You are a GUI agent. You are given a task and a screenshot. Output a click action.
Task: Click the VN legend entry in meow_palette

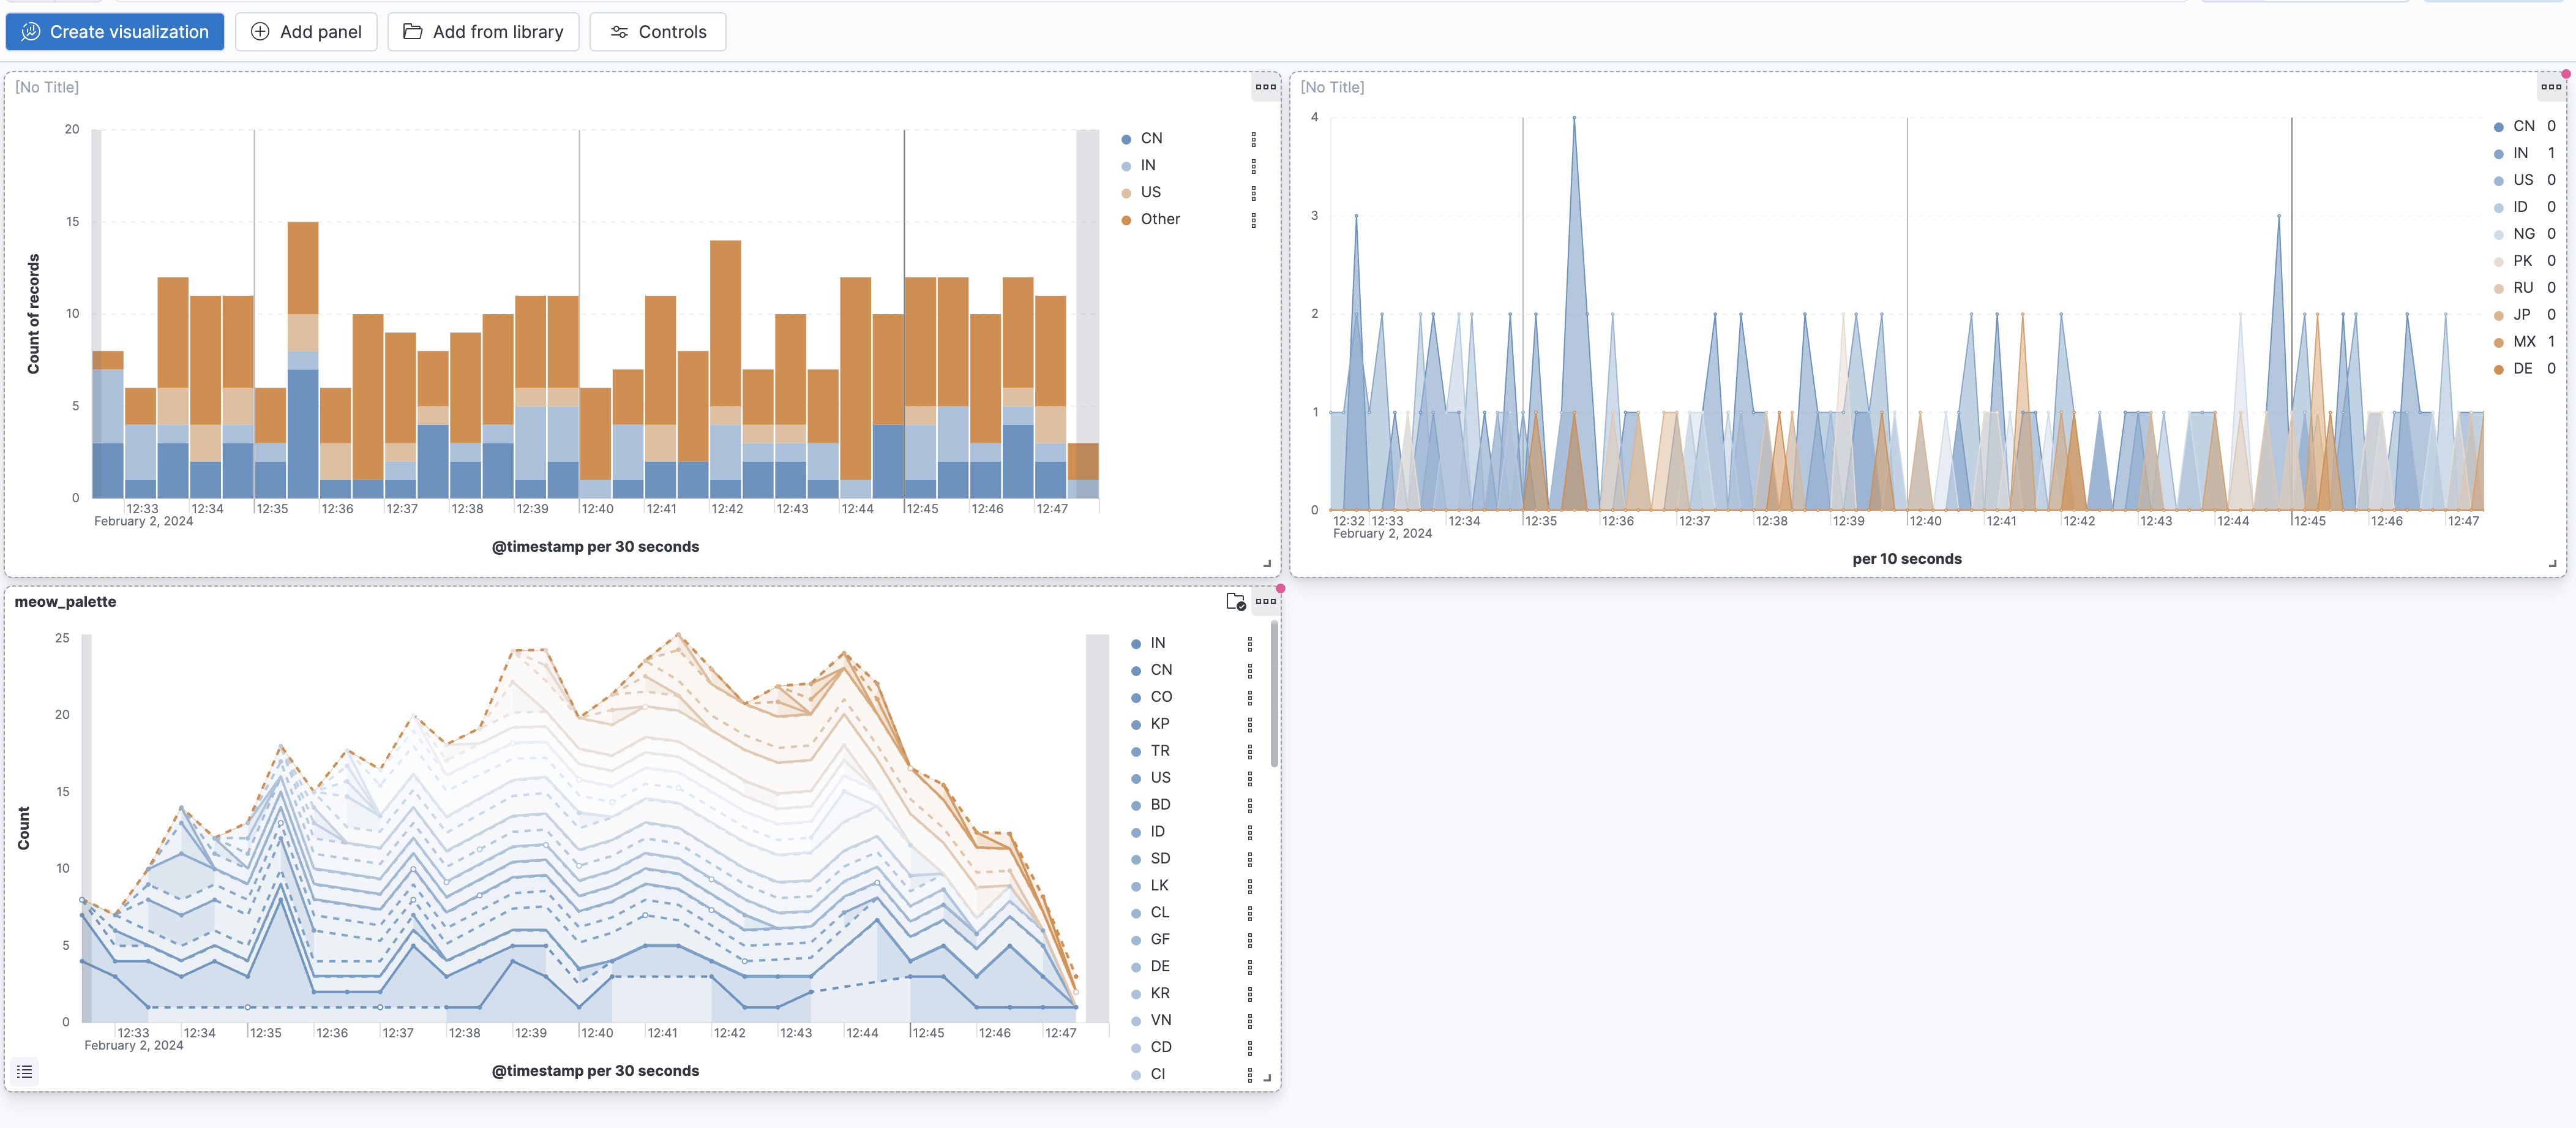tap(1161, 1021)
